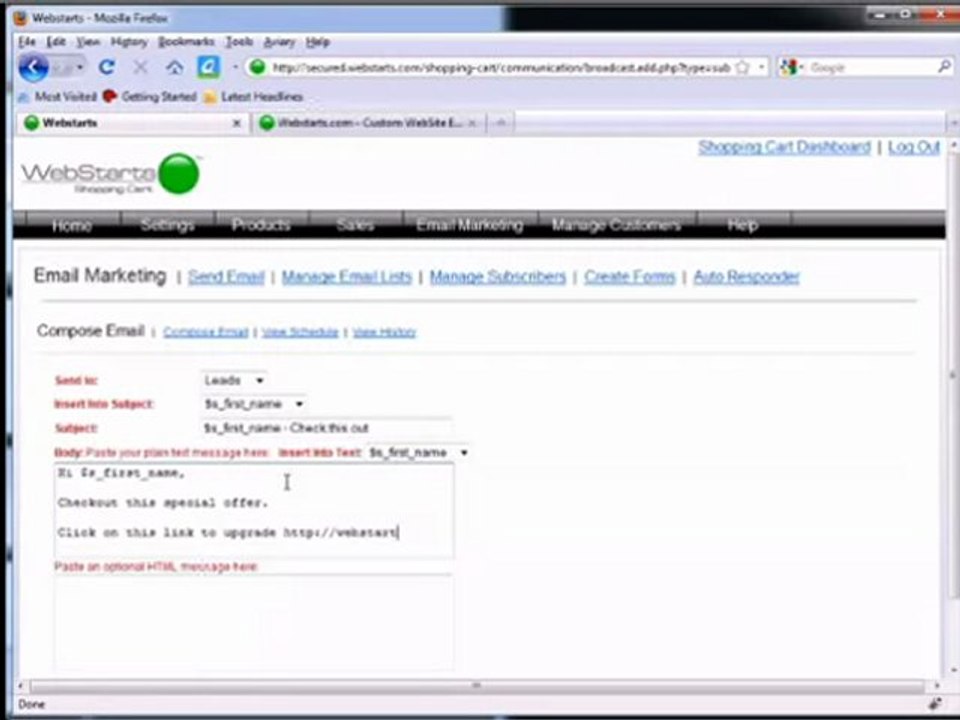Click the Compose Email sub-link
The image size is (960, 720).
(206, 332)
